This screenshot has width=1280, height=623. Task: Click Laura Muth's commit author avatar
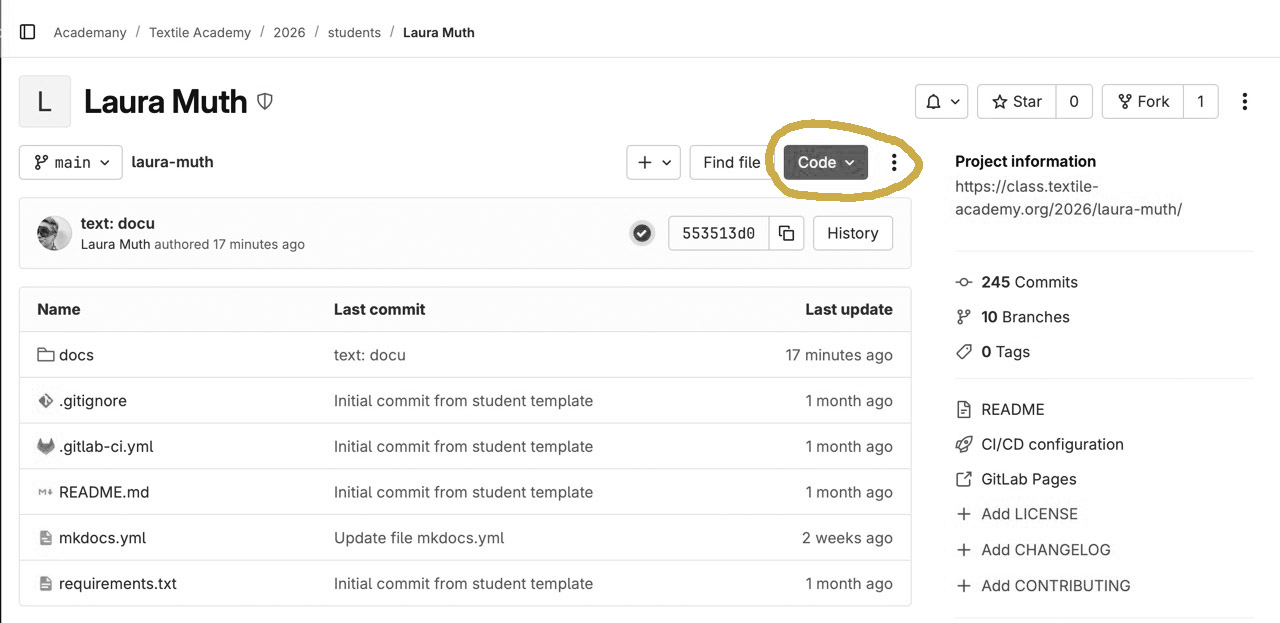tap(55, 233)
